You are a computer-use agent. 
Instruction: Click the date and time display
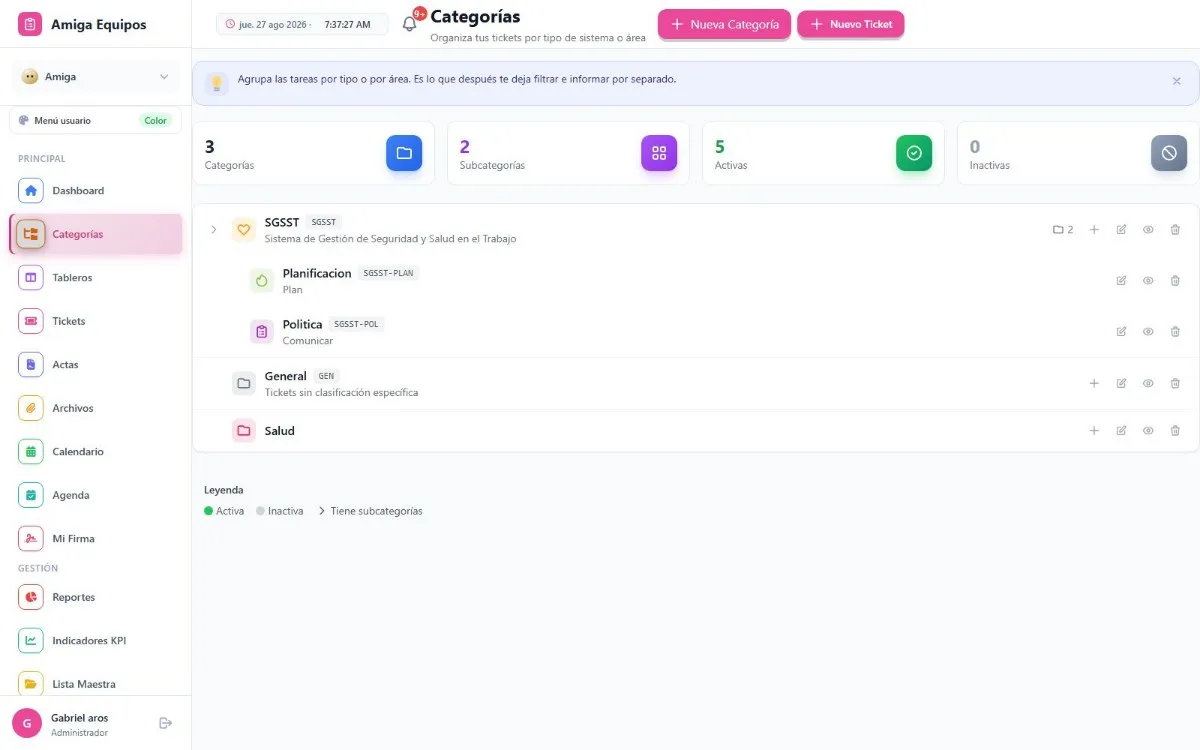pyautogui.click(x=302, y=24)
